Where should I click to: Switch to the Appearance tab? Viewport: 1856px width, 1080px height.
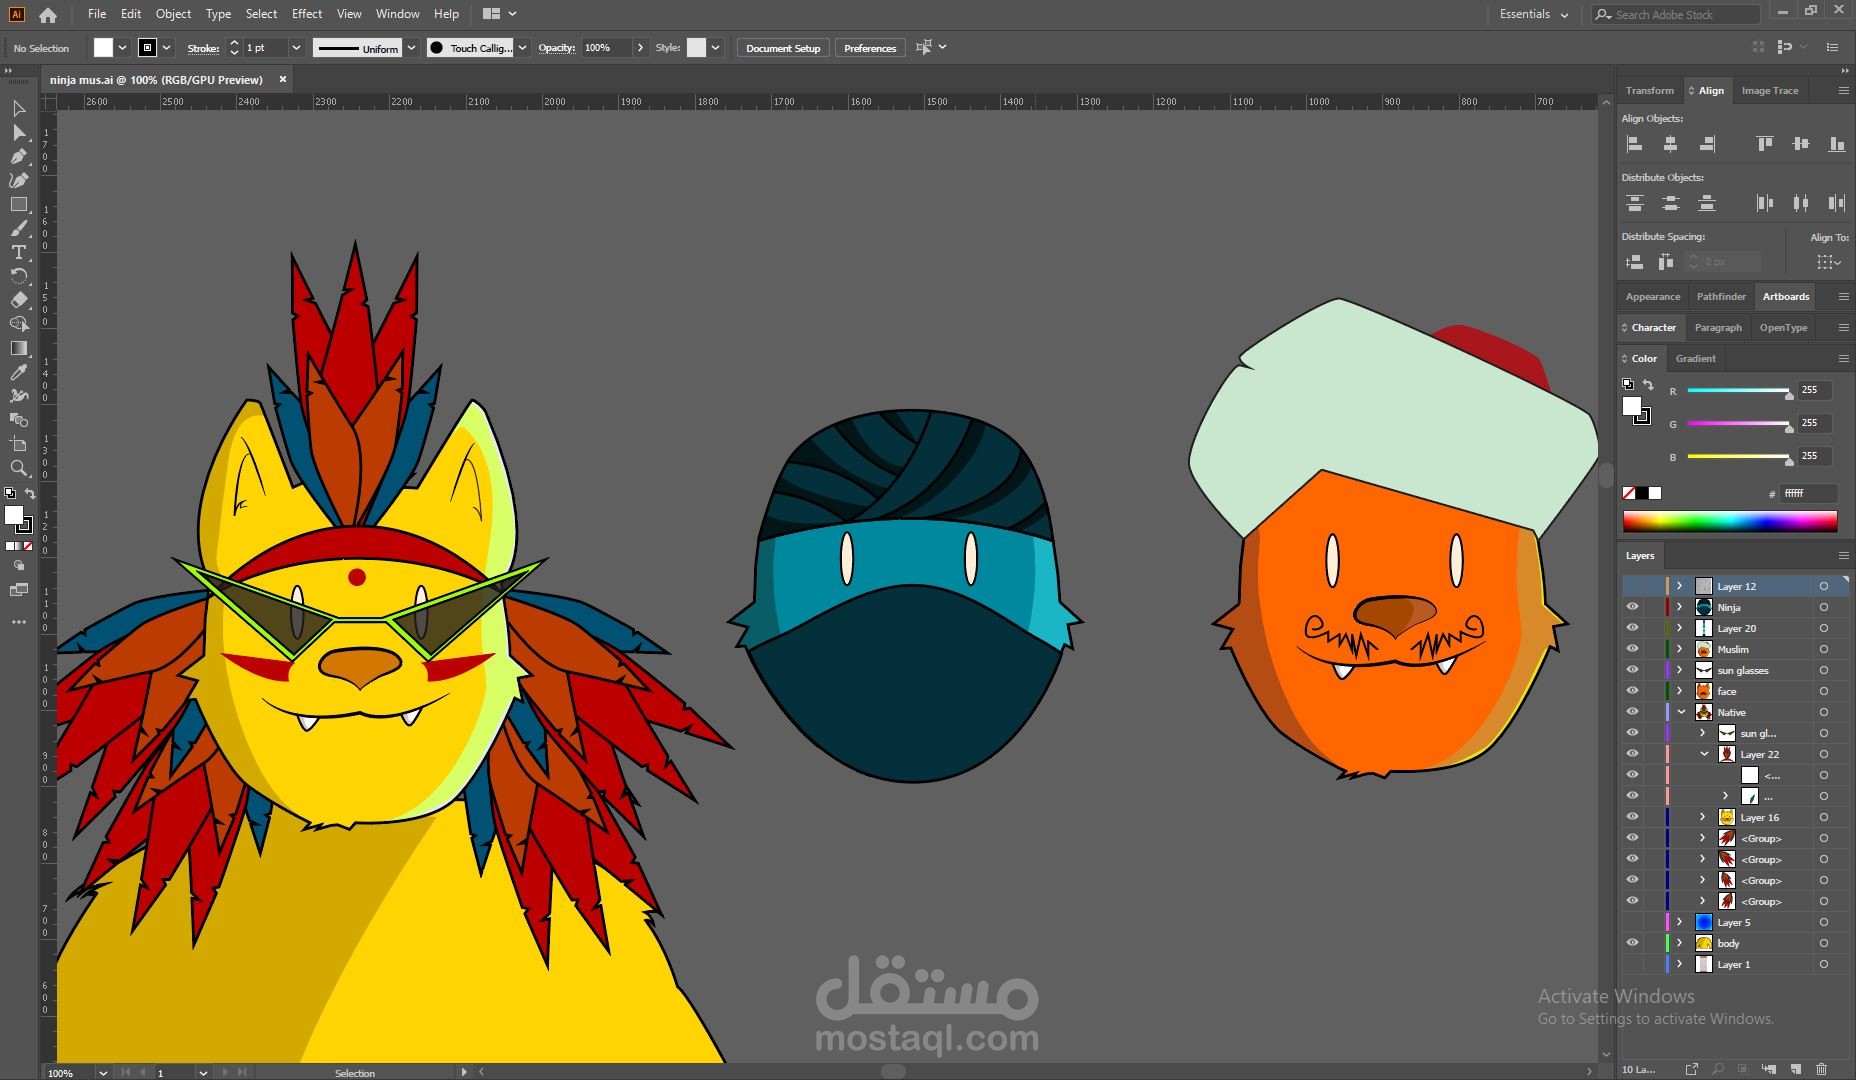coord(1653,296)
